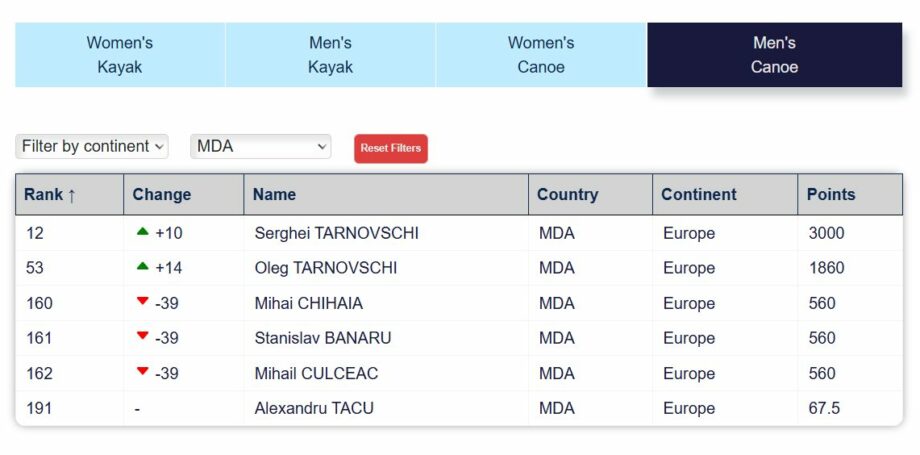
Task: Select the Men's Canoe tab
Action: pyautogui.click(x=774, y=55)
